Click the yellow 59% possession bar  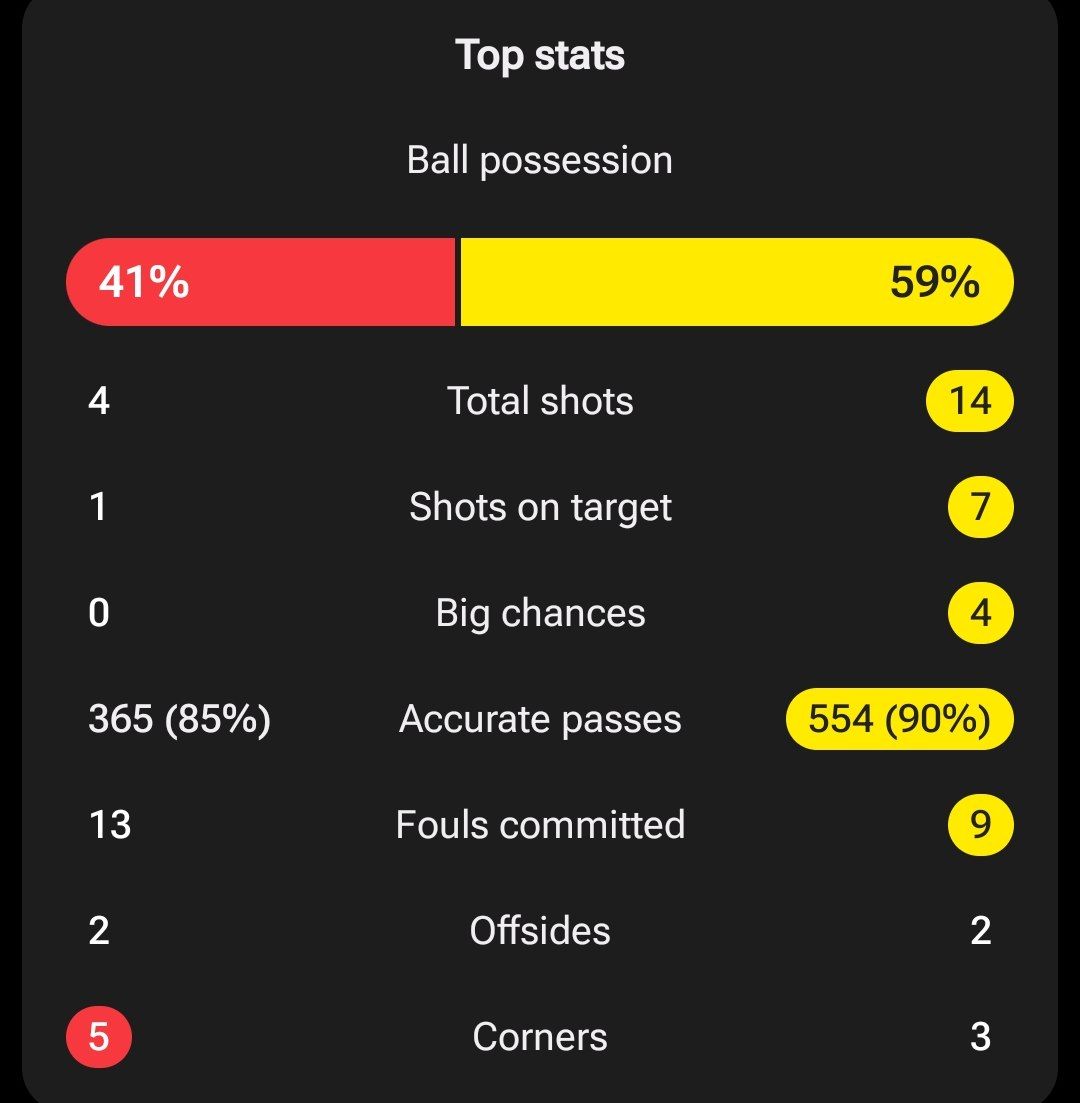click(x=736, y=282)
